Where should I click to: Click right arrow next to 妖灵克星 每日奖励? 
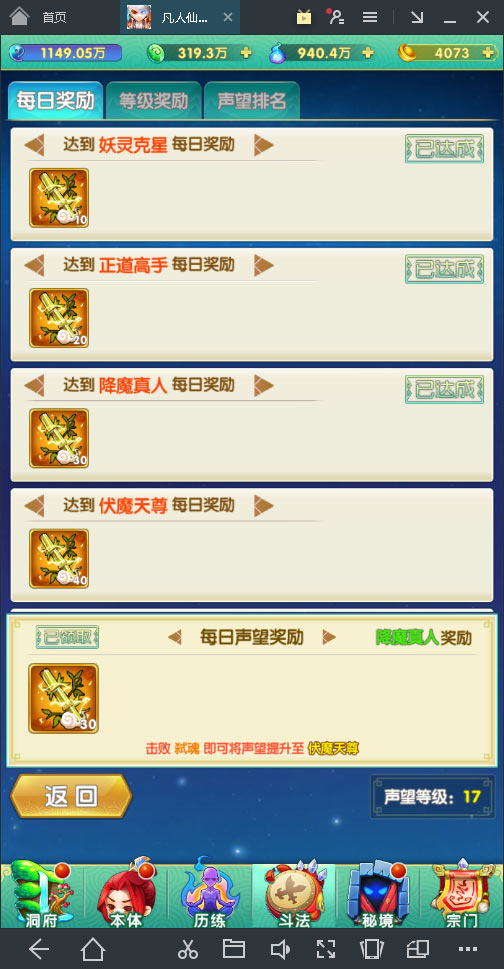(264, 145)
